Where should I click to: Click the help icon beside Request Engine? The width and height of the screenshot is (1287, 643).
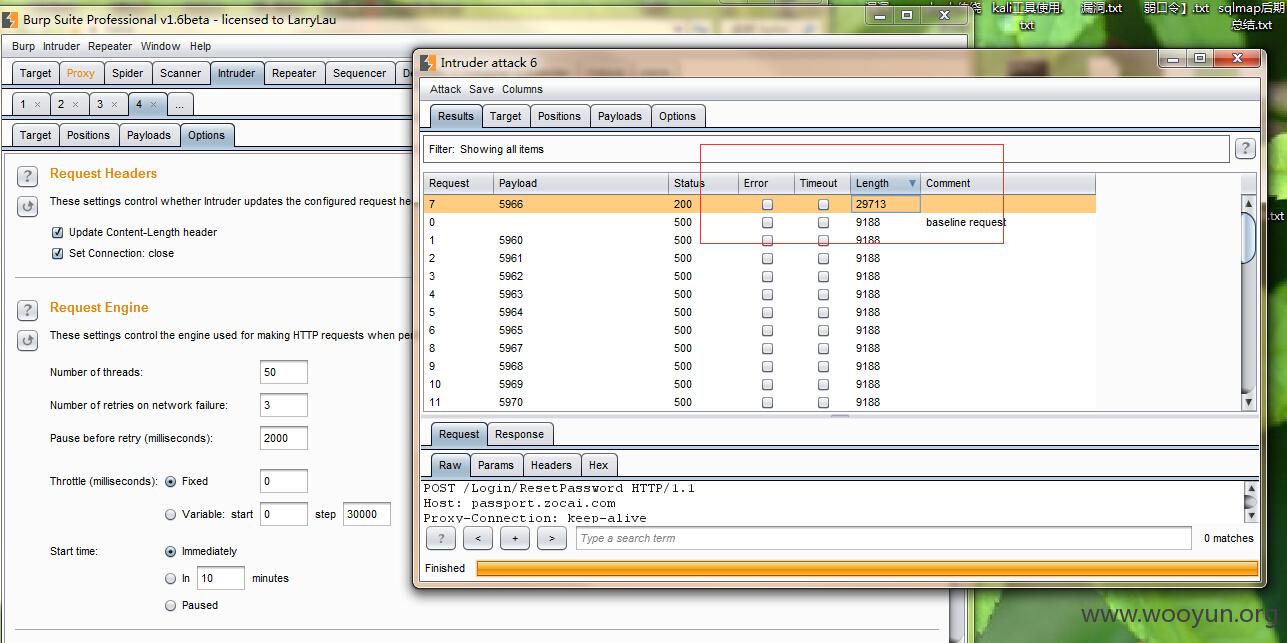click(27, 310)
